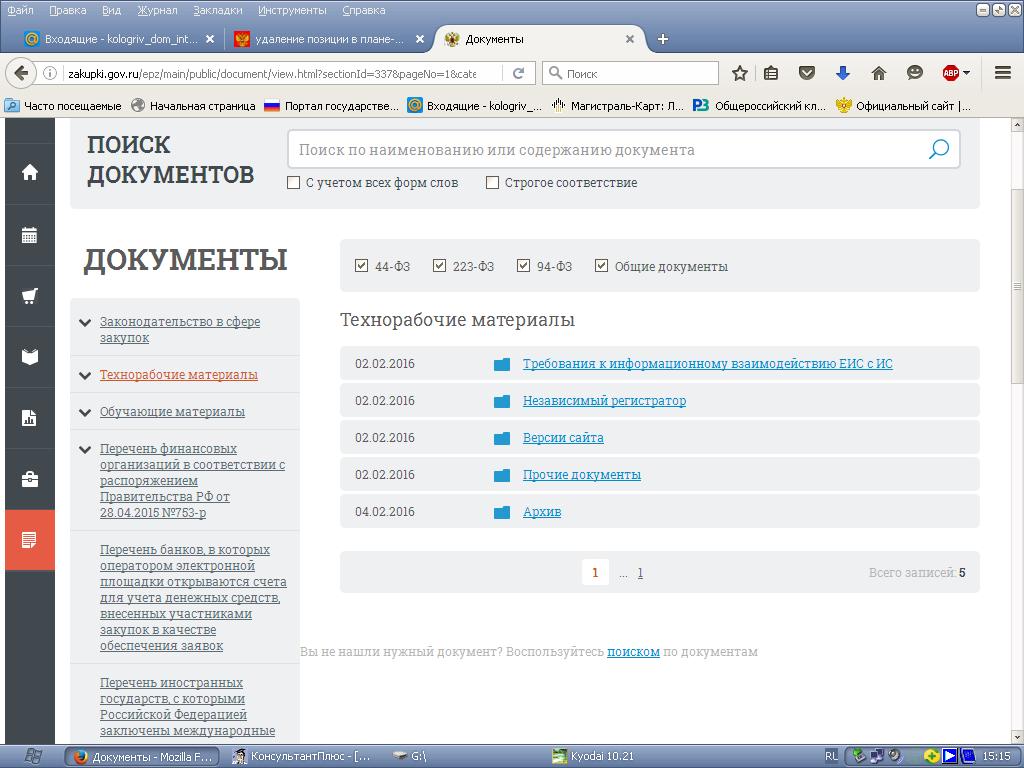Image resolution: width=1024 pixels, height=768 pixels.
Task: Expand the Законодательство в сфере закупок section
Action: pyautogui.click(x=86, y=322)
